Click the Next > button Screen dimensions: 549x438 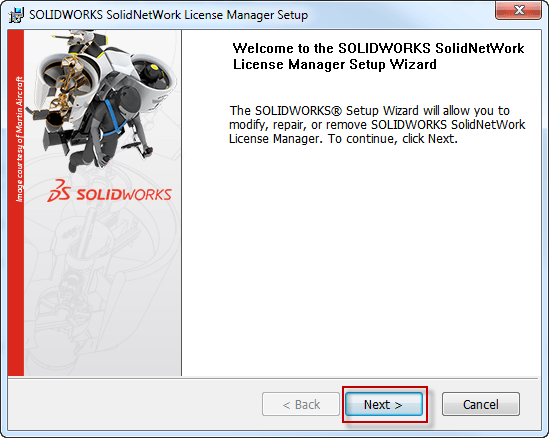coord(384,404)
